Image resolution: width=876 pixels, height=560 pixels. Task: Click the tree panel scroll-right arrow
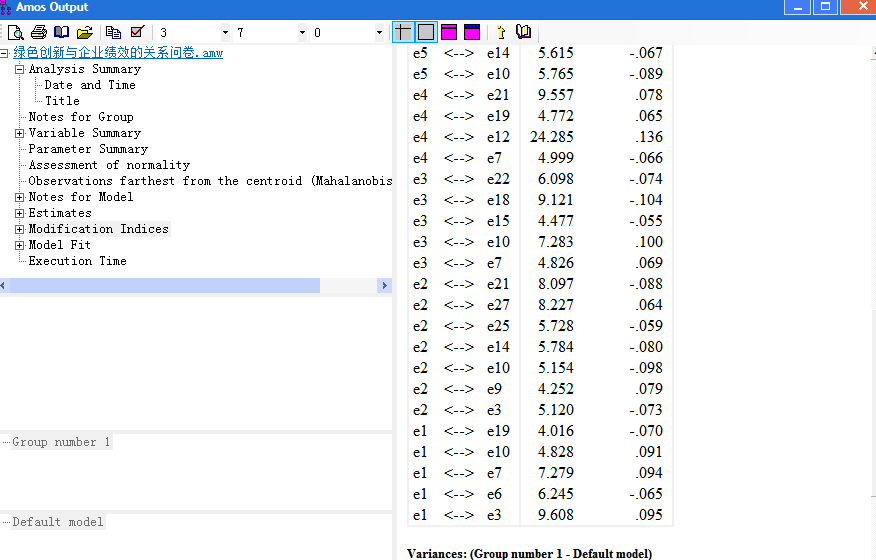pos(384,286)
